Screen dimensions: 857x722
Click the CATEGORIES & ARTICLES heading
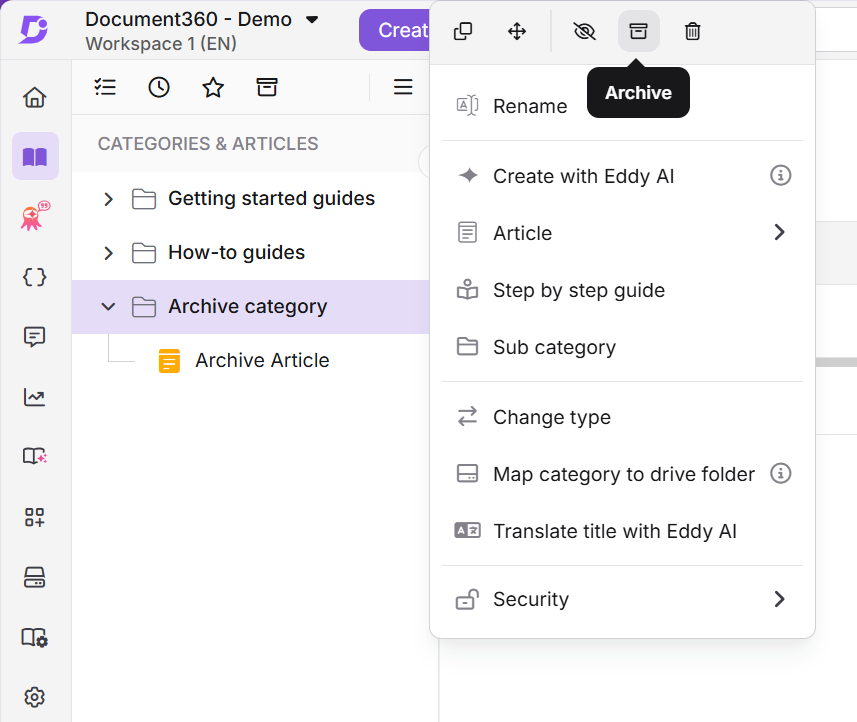tap(208, 144)
